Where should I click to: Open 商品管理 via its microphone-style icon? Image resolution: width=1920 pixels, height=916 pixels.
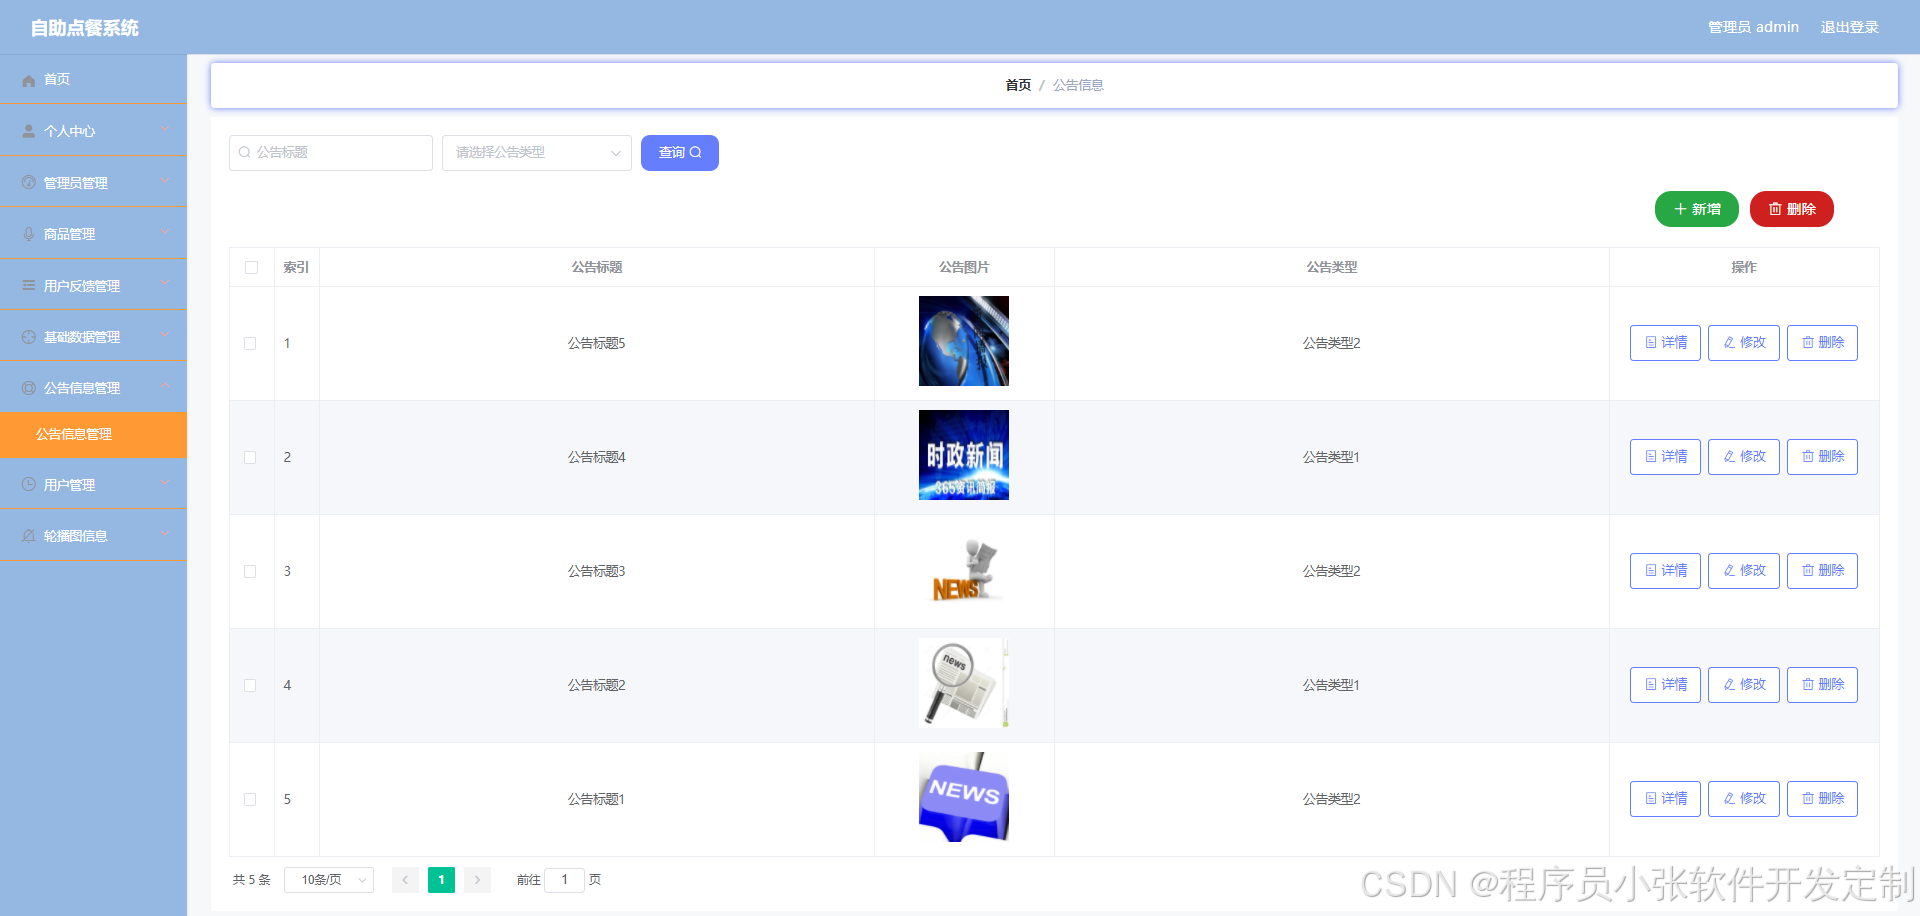28,233
